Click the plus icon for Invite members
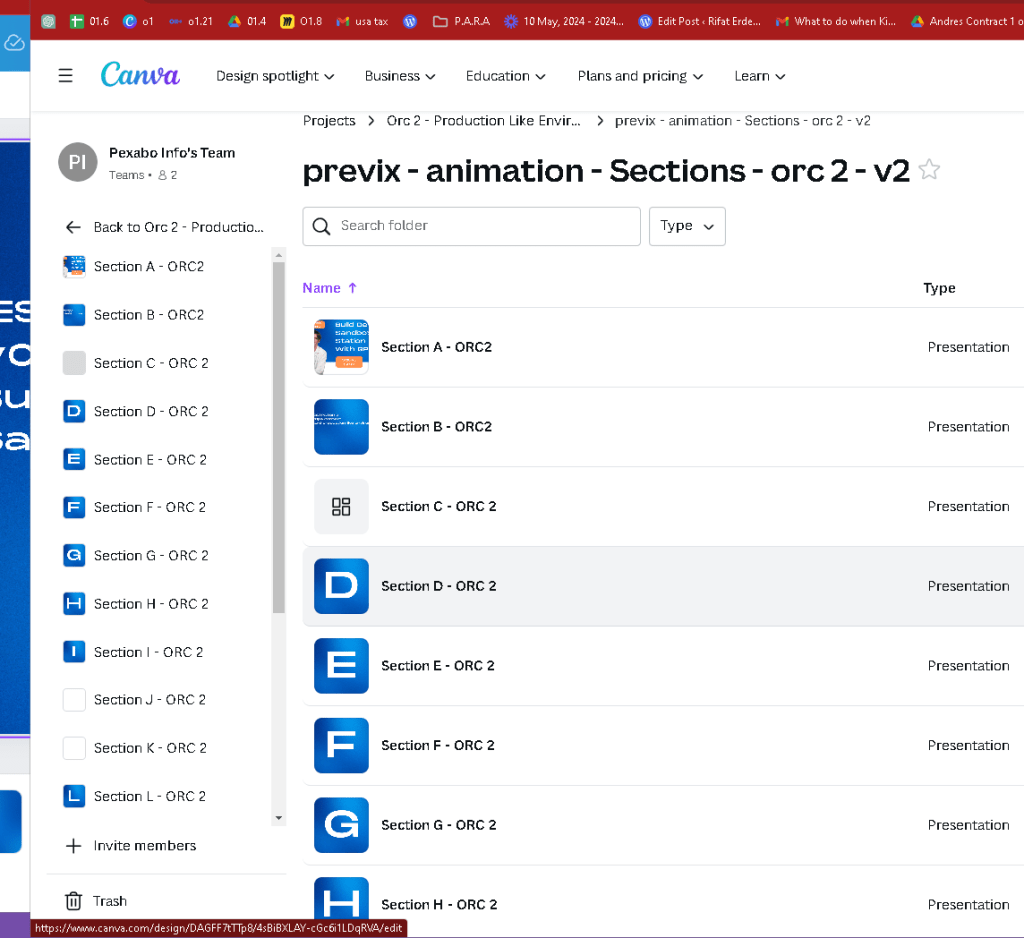The height and width of the screenshot is (938, 1024). [73, 846]
